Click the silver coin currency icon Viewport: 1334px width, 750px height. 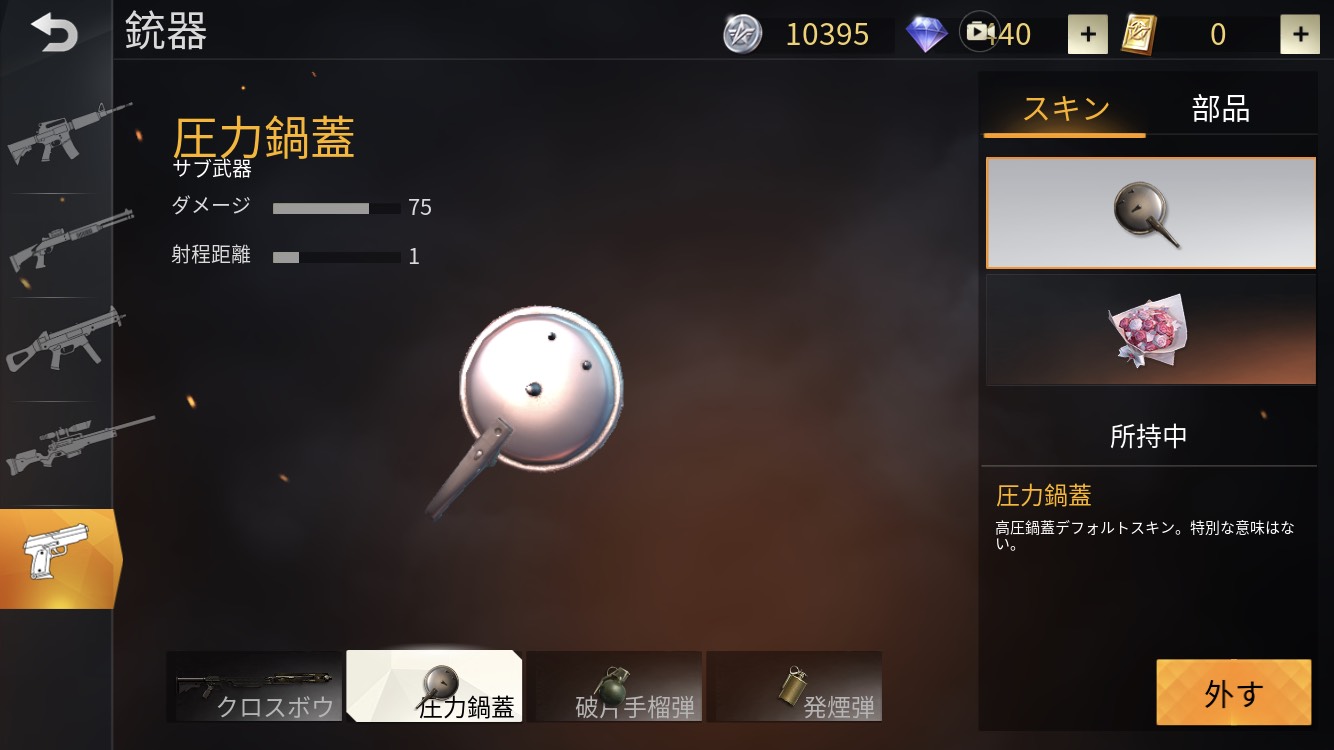click(x=743, y=34)
